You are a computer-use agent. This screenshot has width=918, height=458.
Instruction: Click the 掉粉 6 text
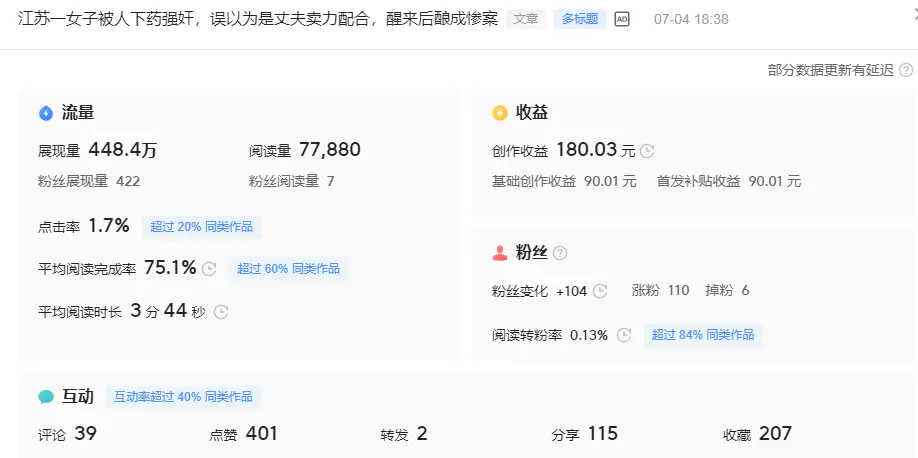point(727,290)
